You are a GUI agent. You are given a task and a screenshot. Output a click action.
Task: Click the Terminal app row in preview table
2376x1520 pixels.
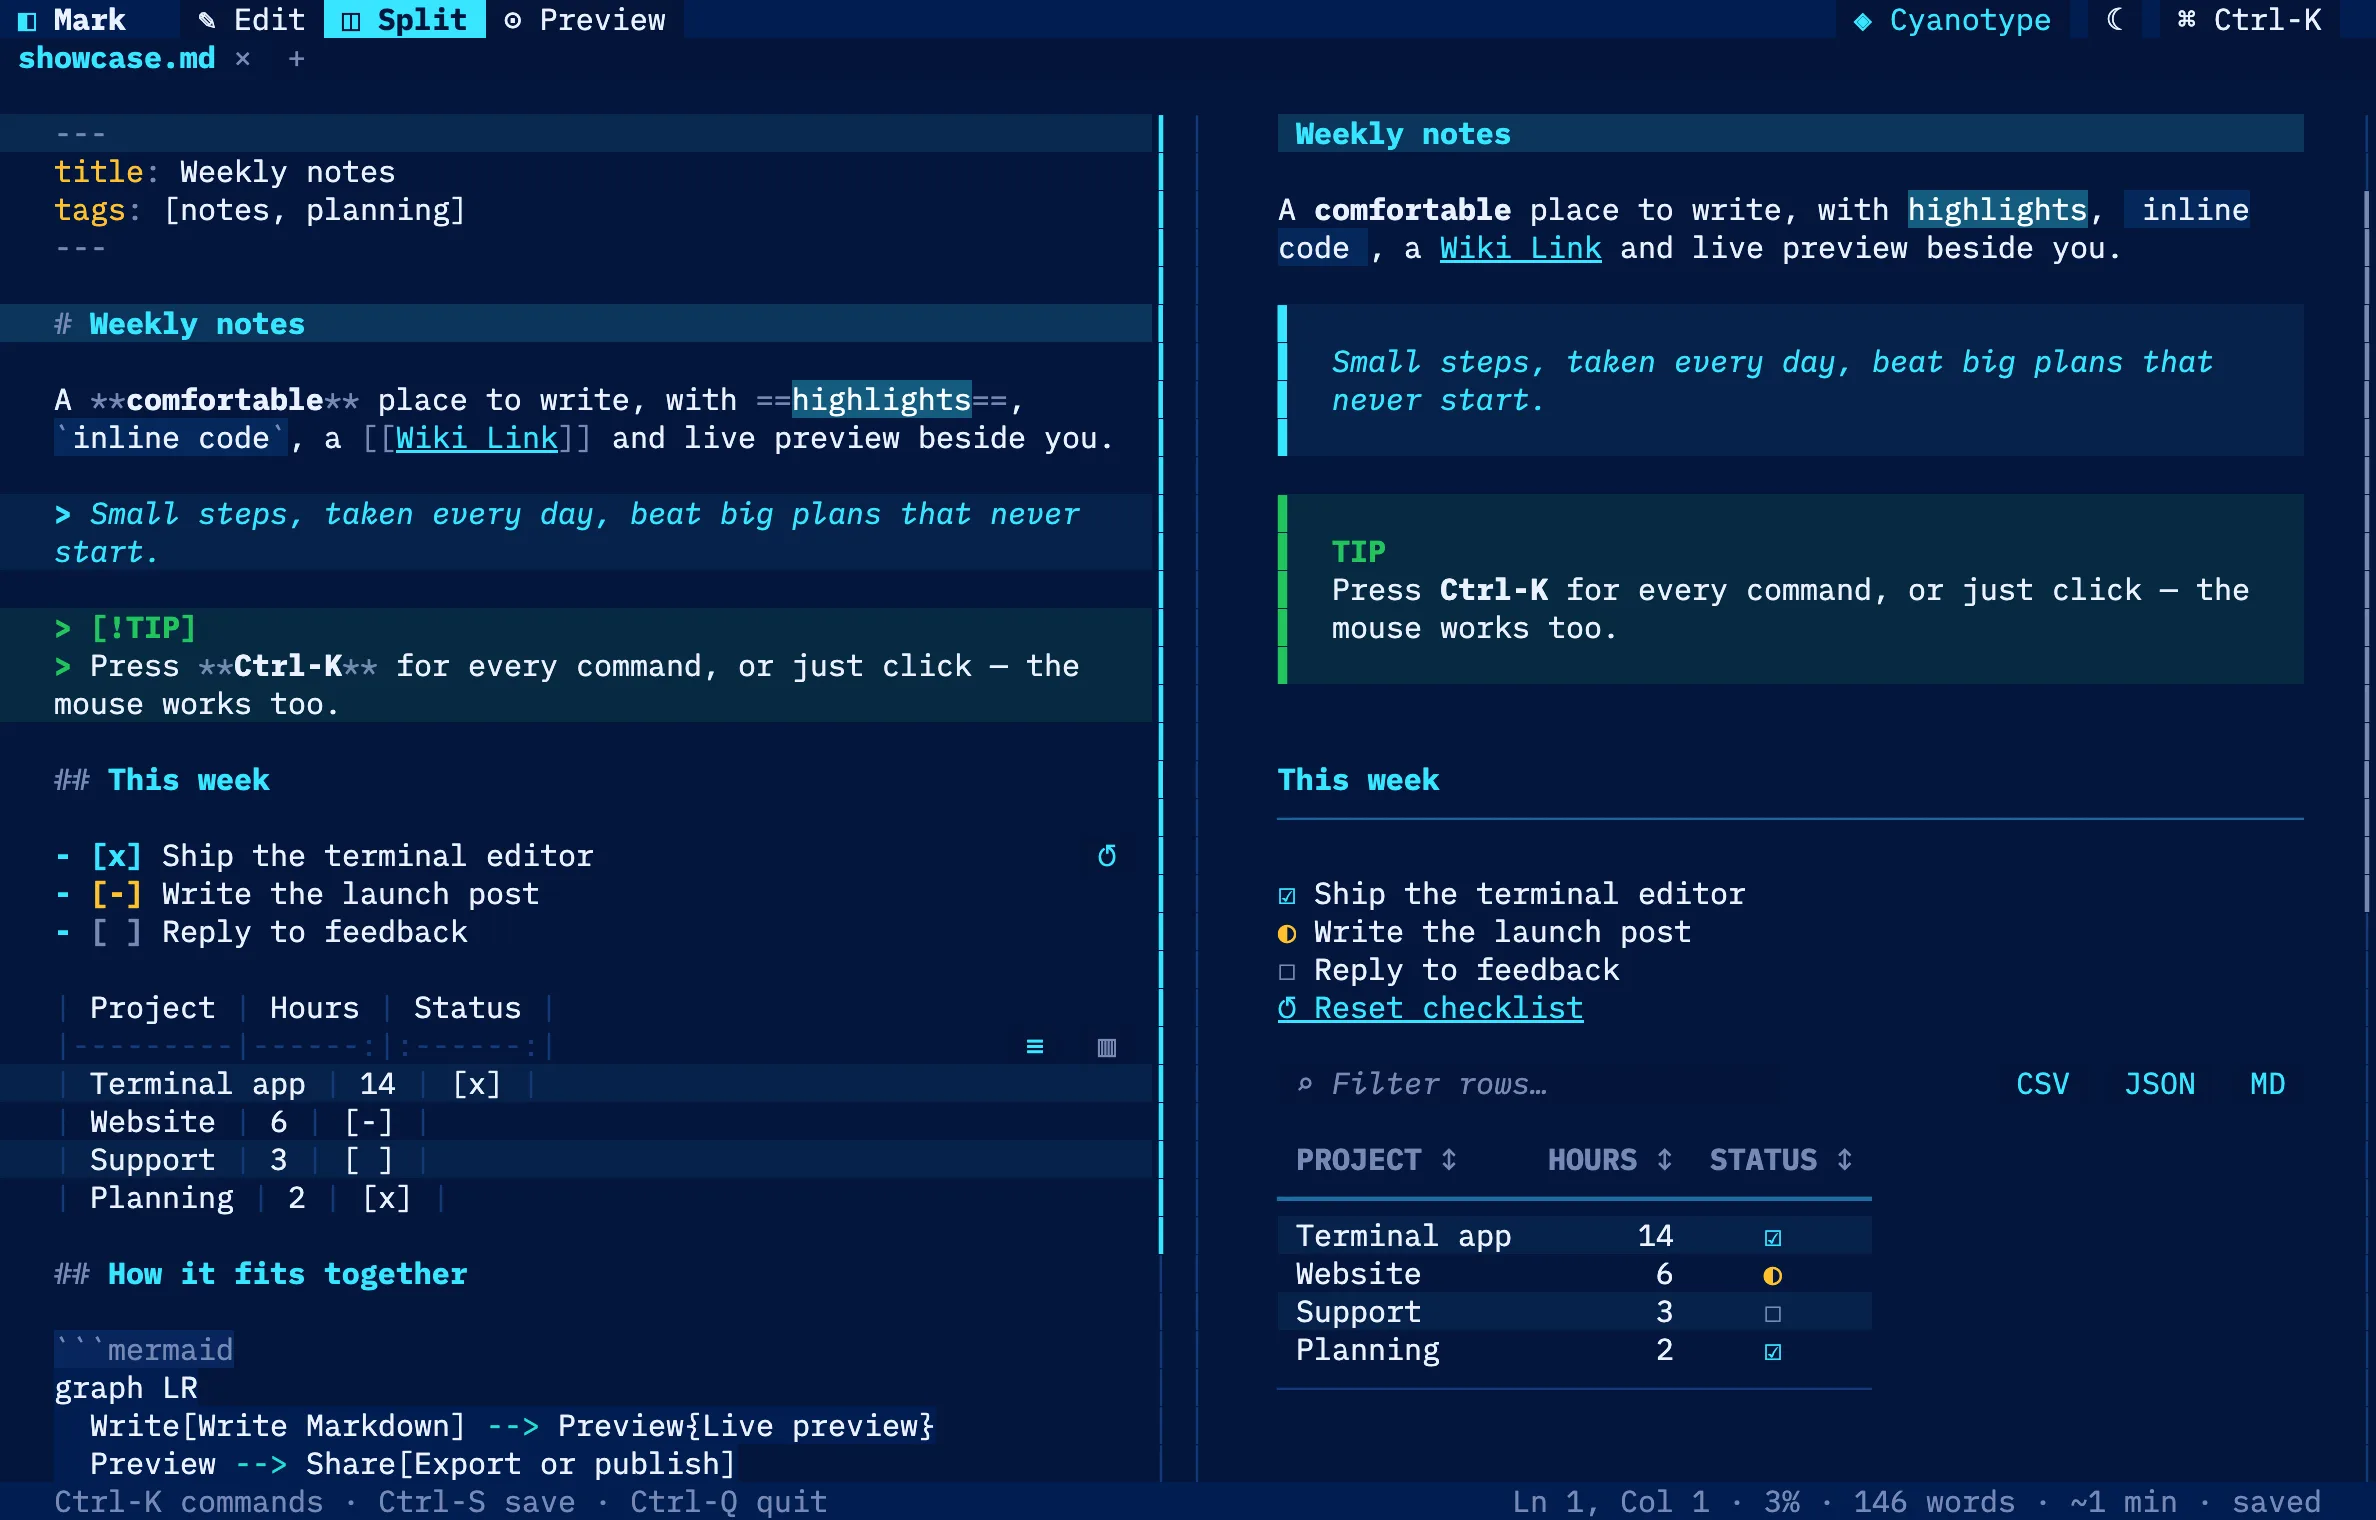[1574, 1236]
